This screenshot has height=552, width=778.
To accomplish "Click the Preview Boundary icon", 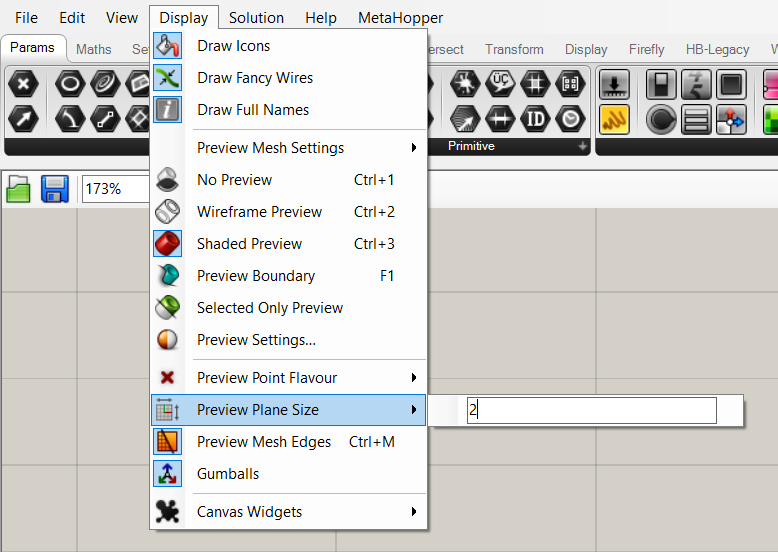I will click(167, 276).
